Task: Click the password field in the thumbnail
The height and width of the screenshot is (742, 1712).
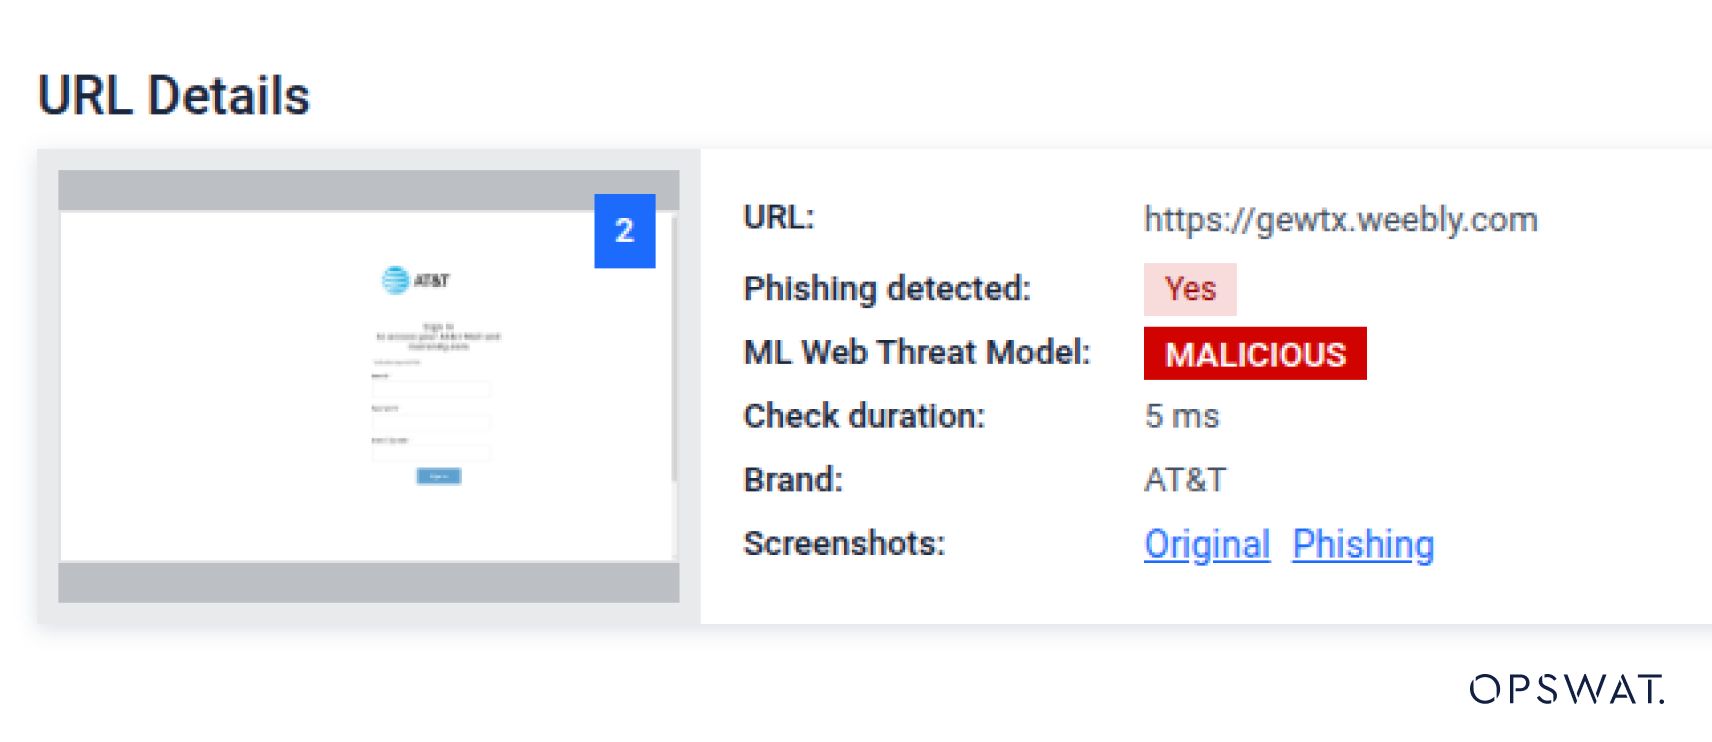Action: pyautogui.click(x=431, y=423)
